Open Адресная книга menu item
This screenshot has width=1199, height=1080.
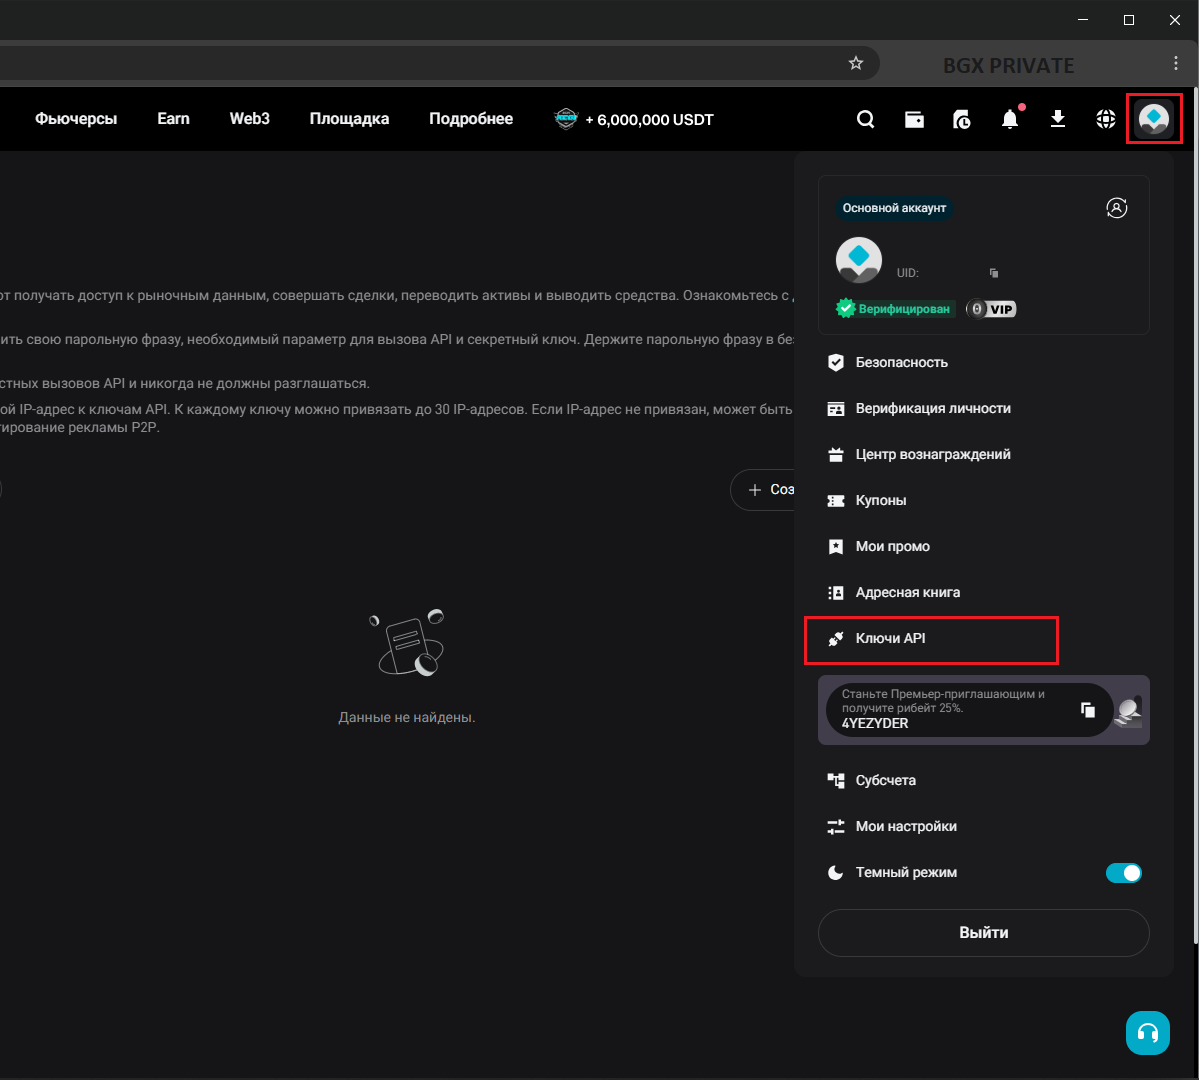coord(983,592)
